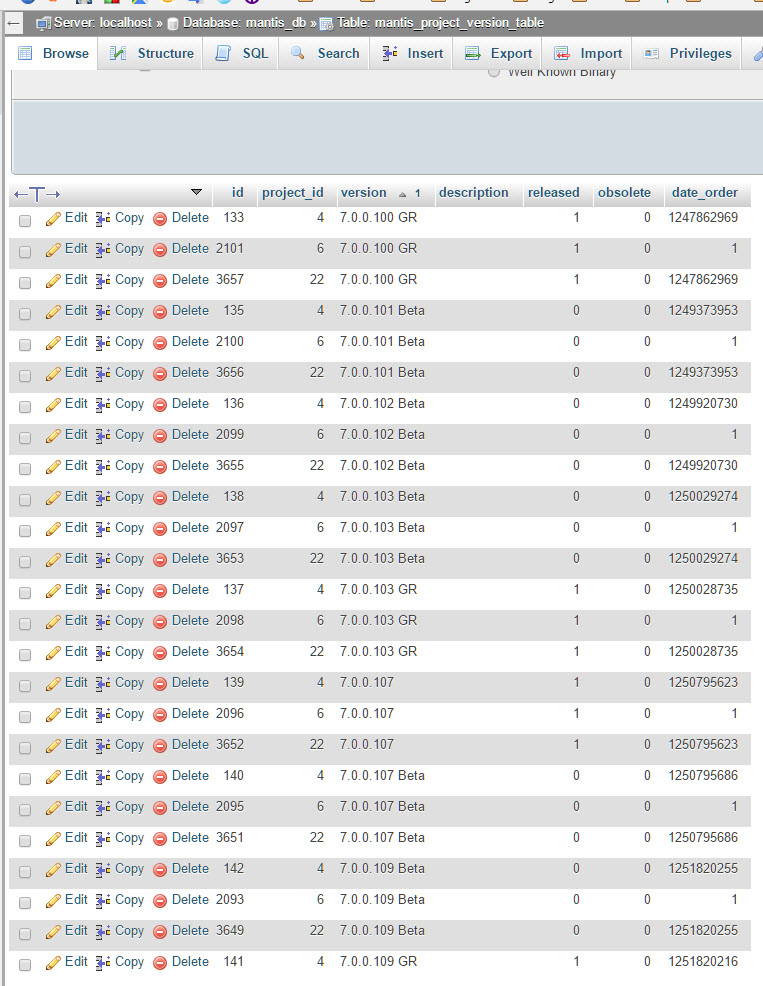Screen dimensions: 763x986
Task: Click the Copy icon for row id 2096
Action: (103, 715)
